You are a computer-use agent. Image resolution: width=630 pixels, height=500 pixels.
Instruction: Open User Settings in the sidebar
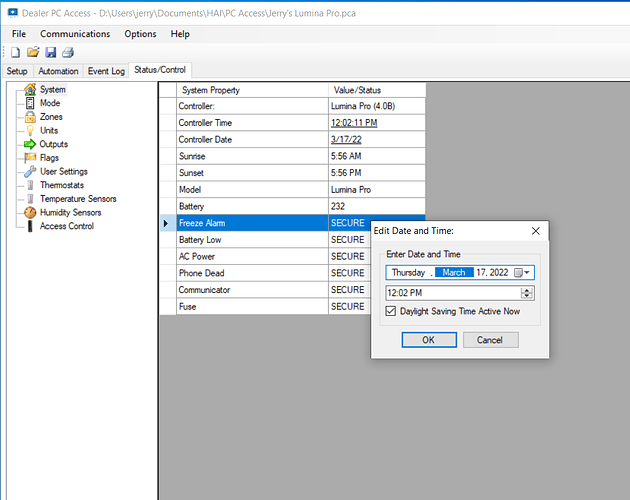(63, 171)
